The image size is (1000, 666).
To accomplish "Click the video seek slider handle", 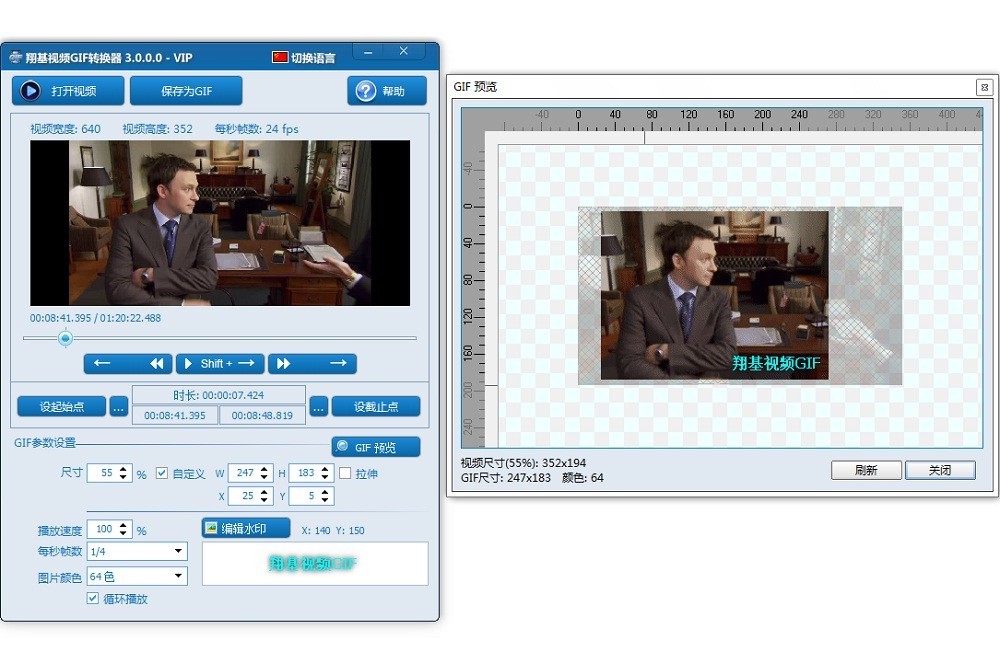I will pos(65,338).
